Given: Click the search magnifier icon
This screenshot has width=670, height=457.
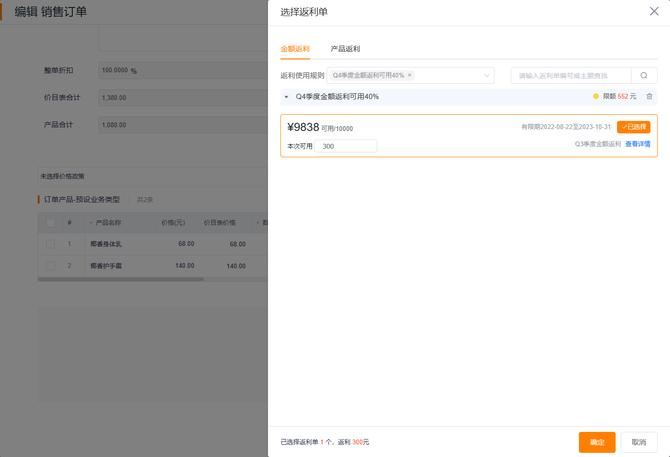Looking at the screenshot, I should click(x=644, y=75).
